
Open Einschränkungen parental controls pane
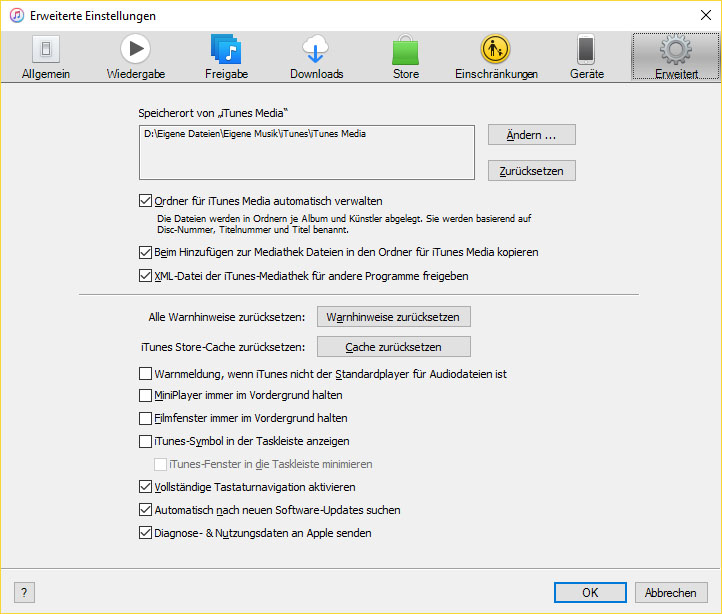496,57
